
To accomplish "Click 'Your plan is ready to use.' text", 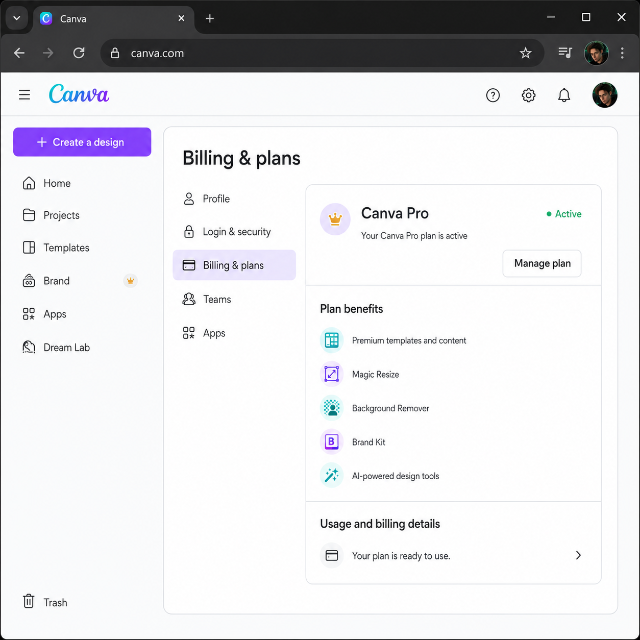I will tap(401, 556).
